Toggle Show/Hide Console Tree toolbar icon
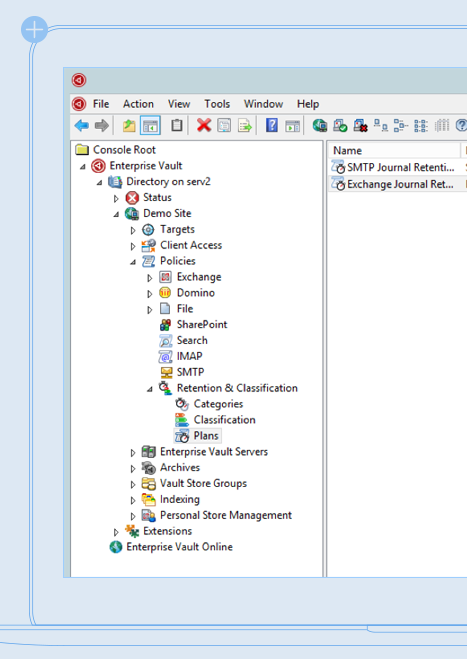The height and width of the screenshot is (659, 467). tap(150, 125)
